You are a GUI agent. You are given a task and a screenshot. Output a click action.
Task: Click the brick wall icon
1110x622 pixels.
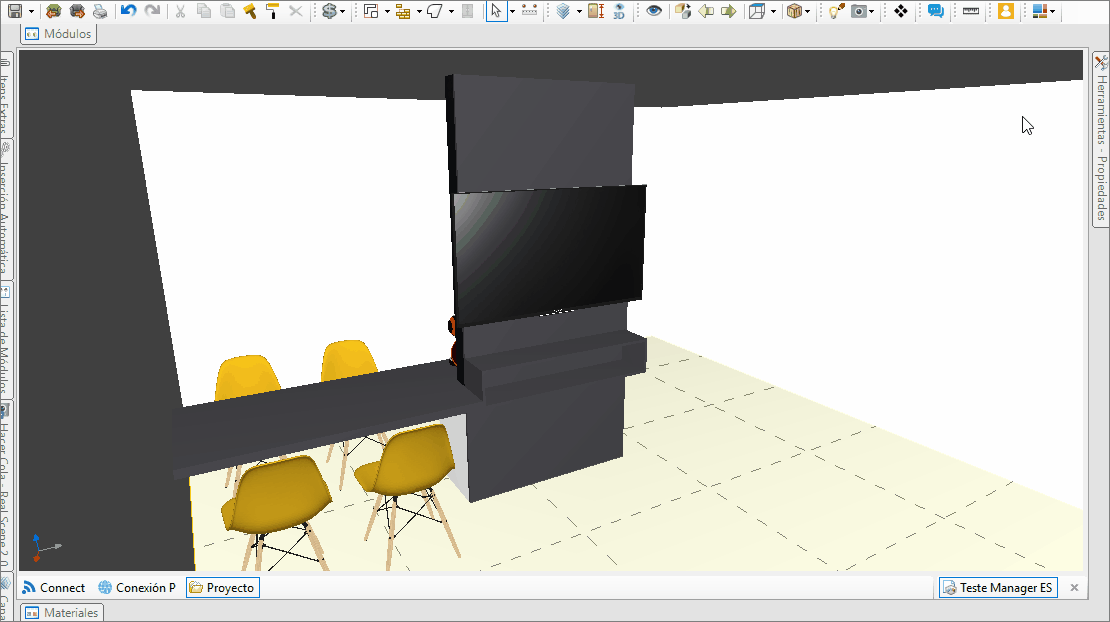pos(404,11)
